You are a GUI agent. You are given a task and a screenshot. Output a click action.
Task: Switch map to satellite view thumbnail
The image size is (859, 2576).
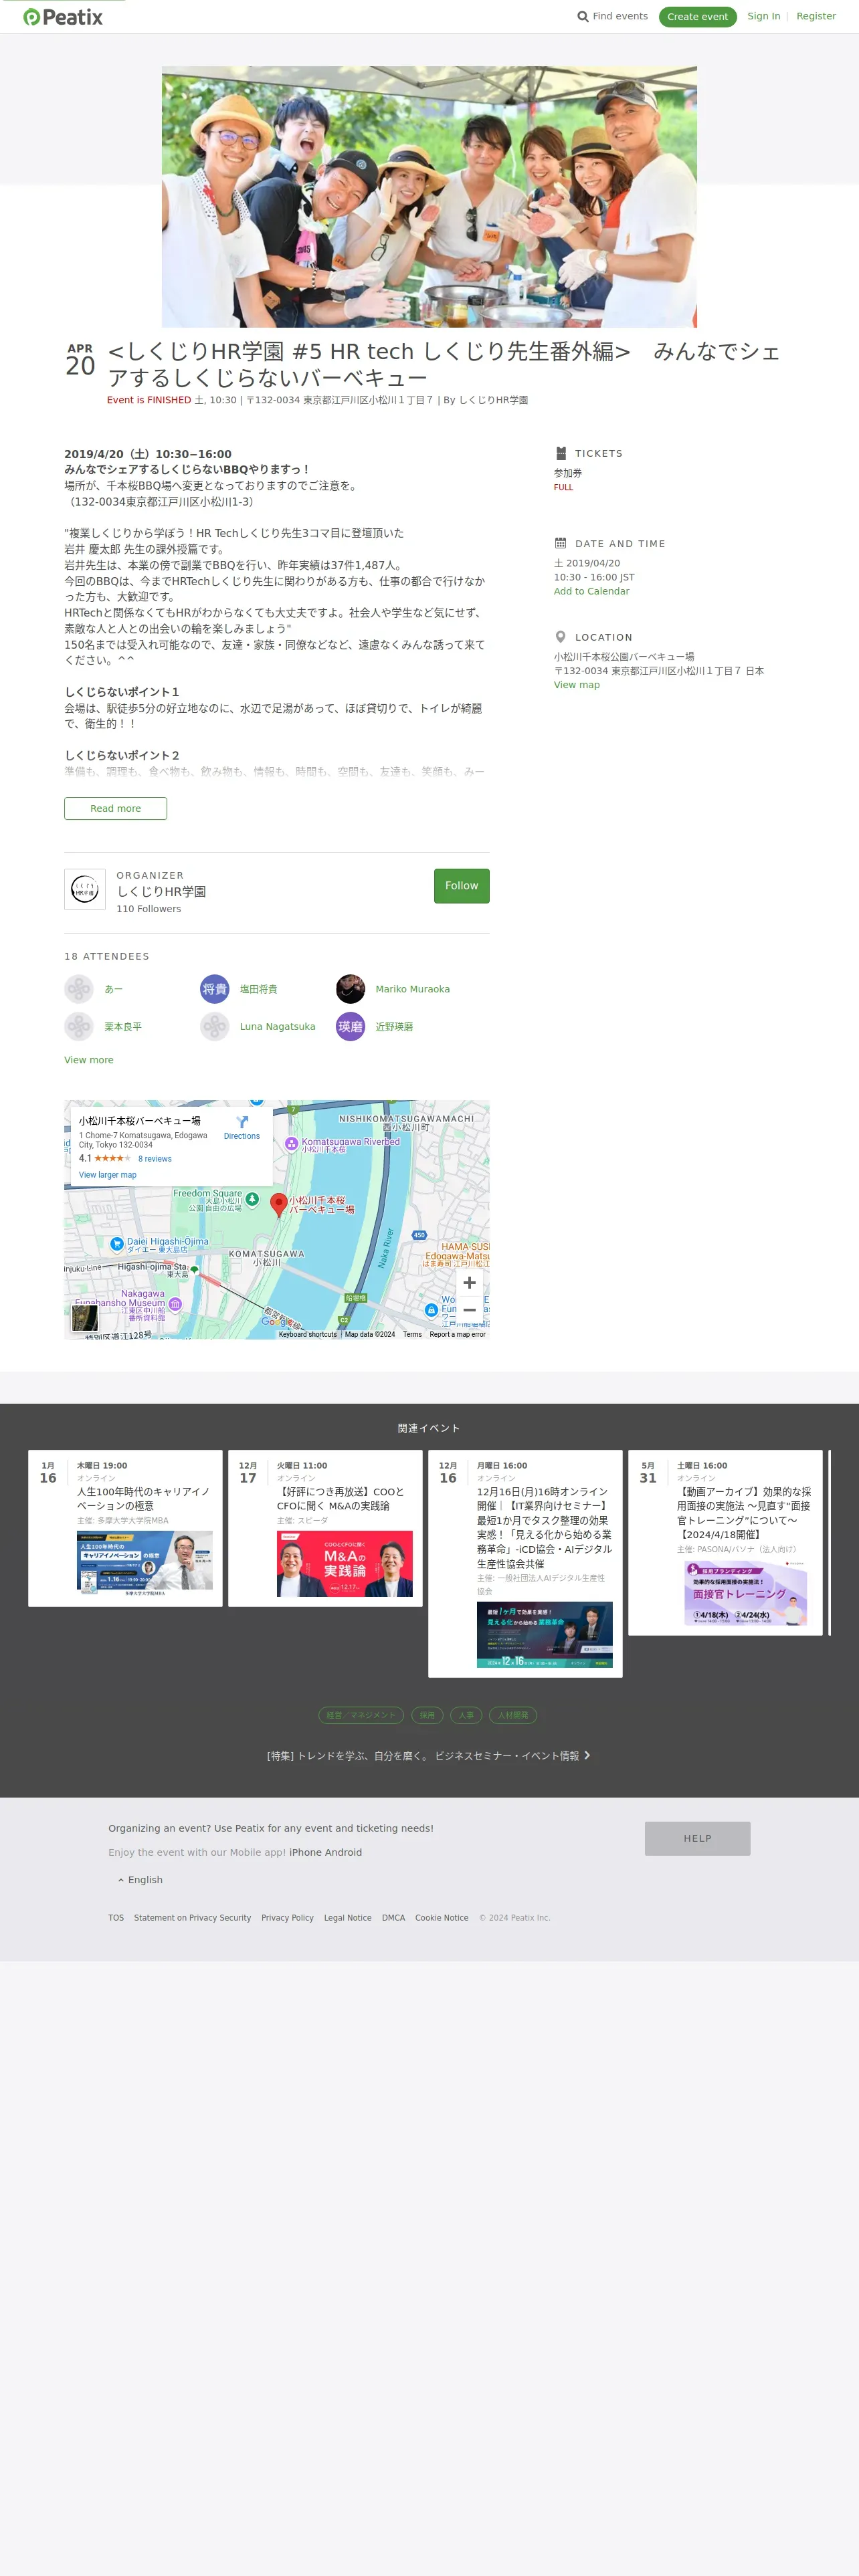point(84,1317)
